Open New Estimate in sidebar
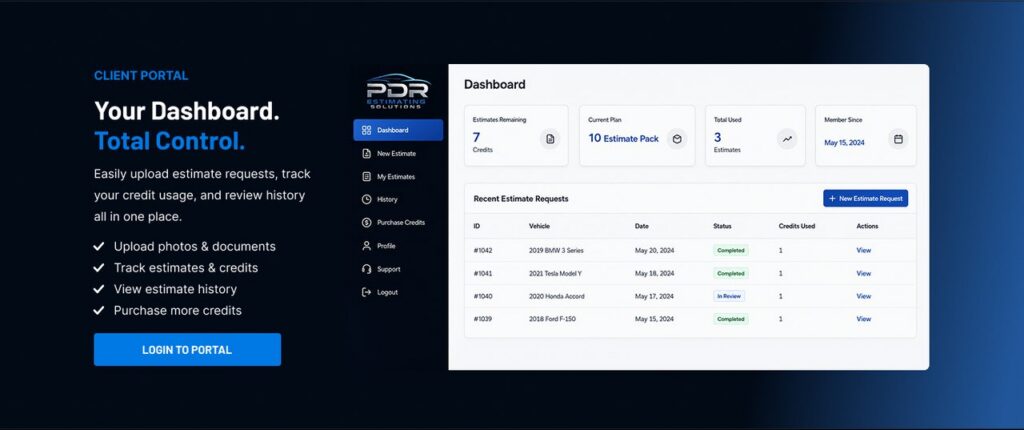The height and width of the screenshot is (430, 1024). pyautogui.click(x=398, y=154)
